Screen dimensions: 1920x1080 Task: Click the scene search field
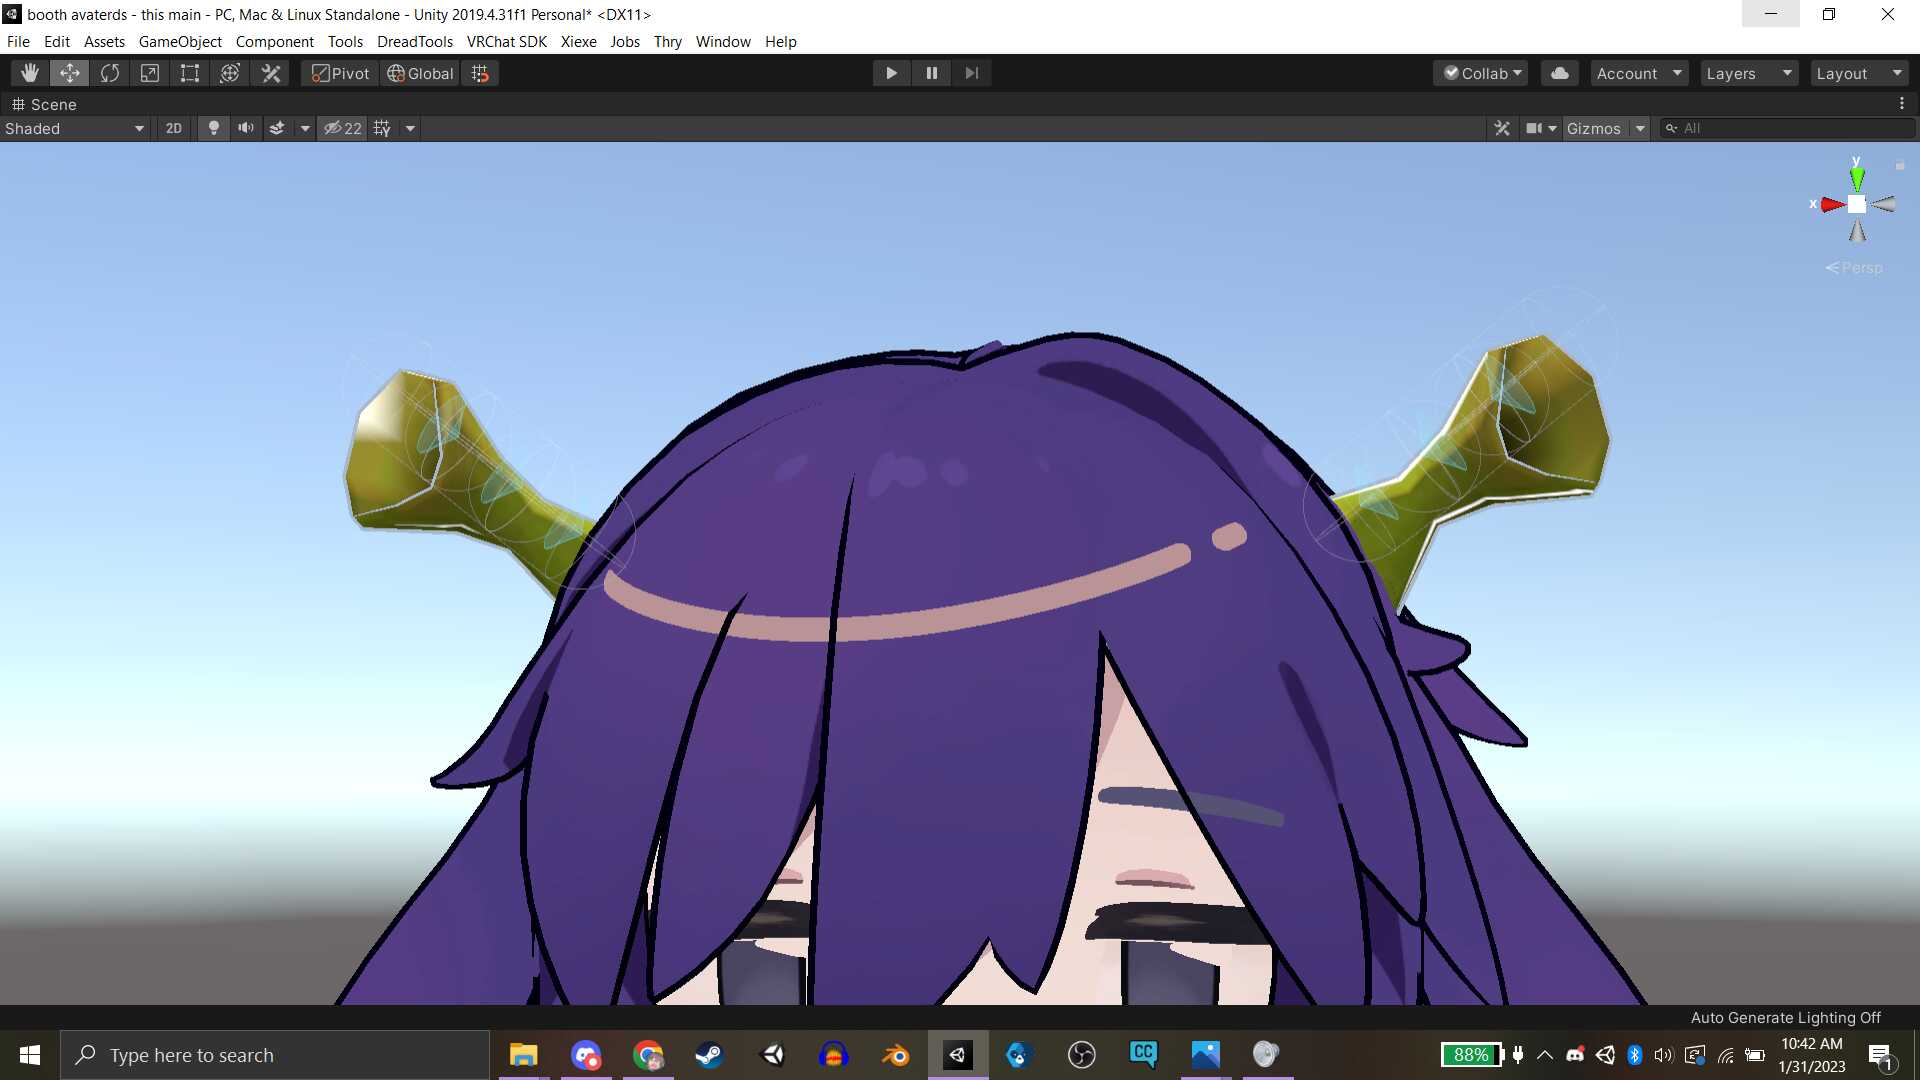click(1790, 128)
